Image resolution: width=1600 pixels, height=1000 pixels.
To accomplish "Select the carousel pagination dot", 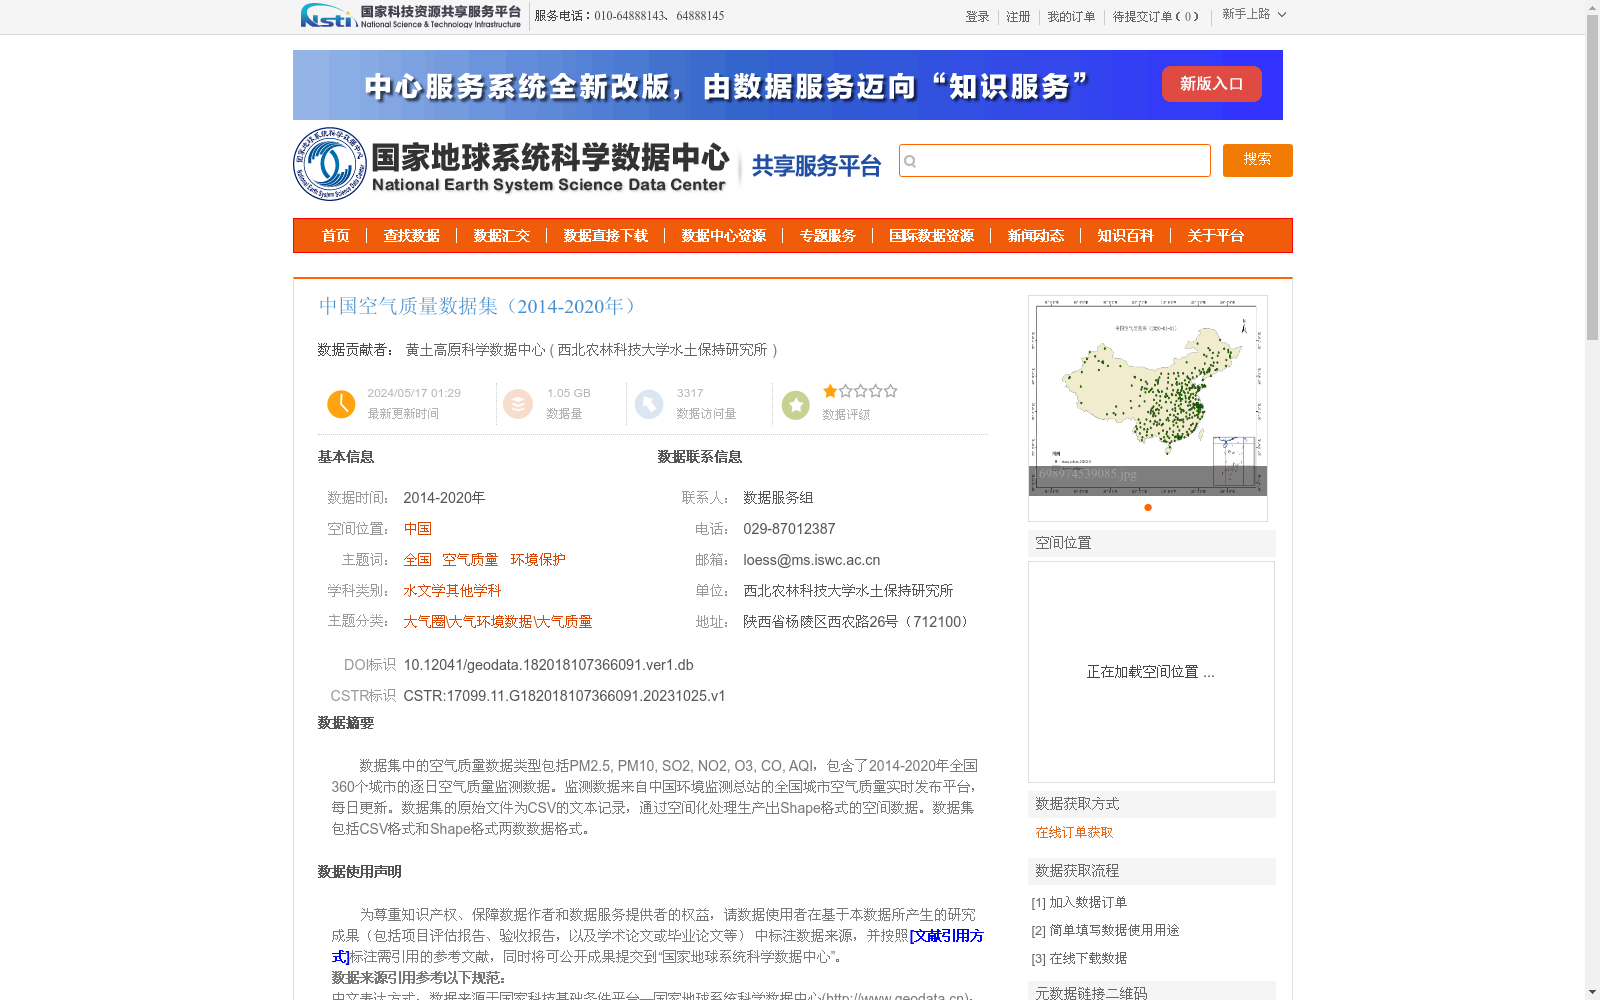I will [1147, 508].
